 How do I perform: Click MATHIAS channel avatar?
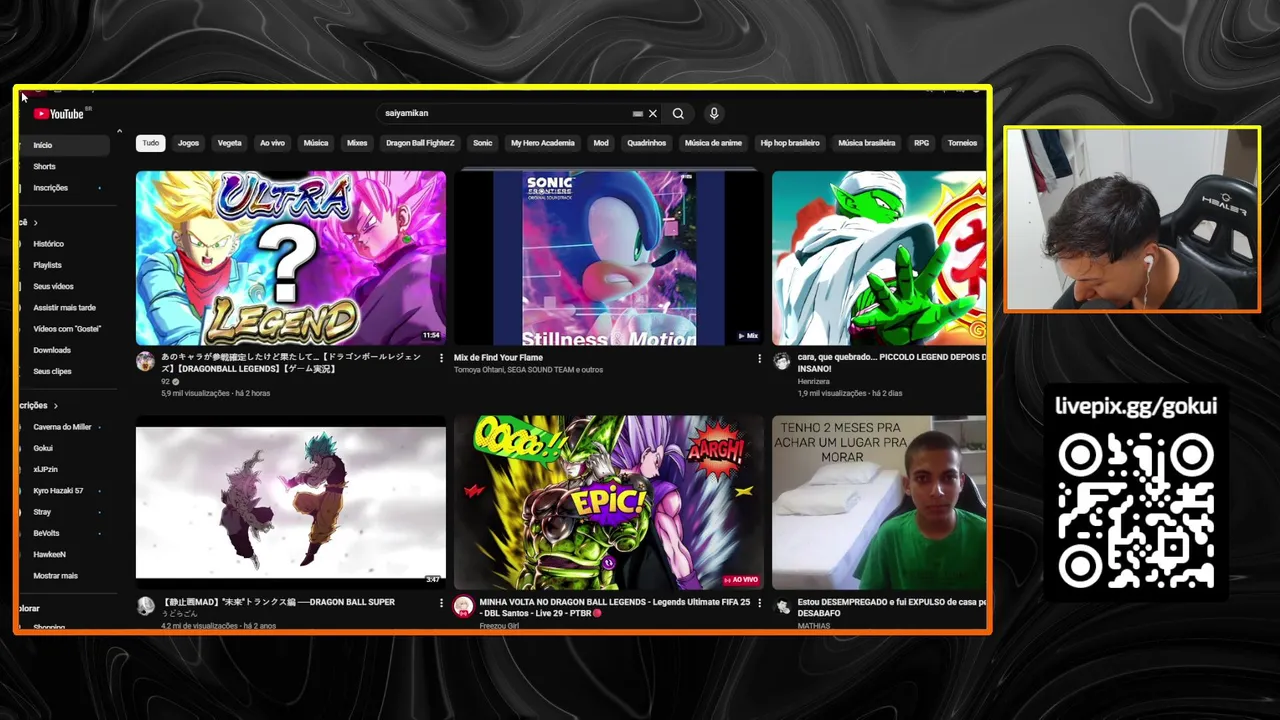pyautogui.click(x=782, y=607)
